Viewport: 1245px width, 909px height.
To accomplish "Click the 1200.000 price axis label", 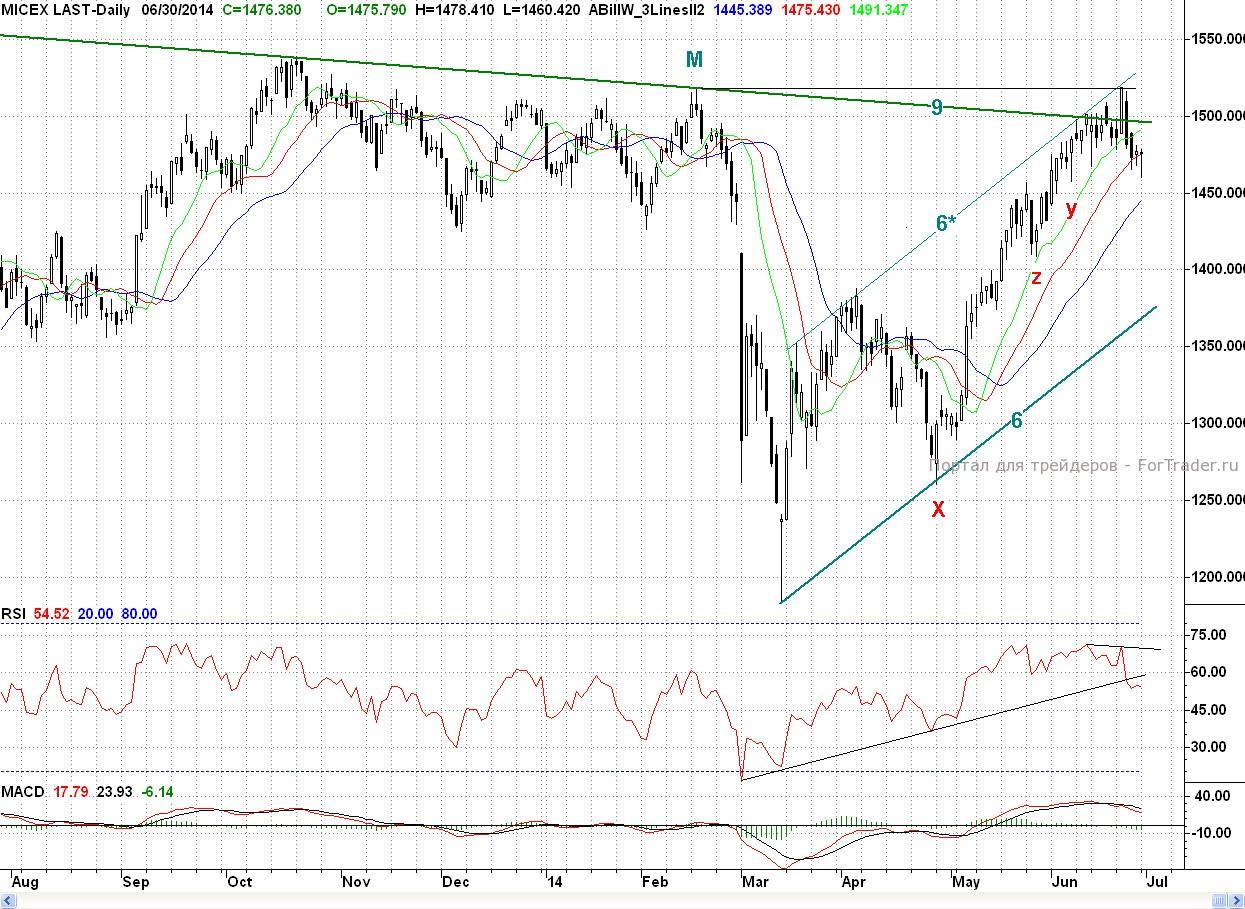I will (1217, 577).
